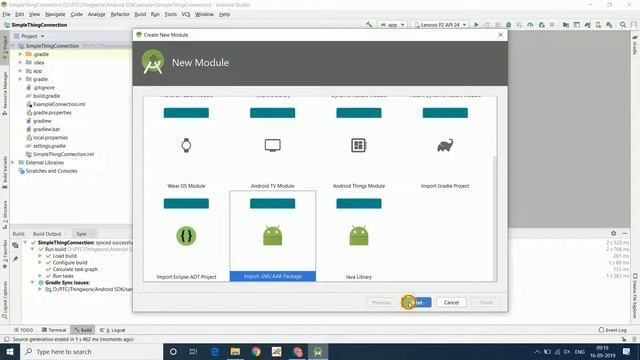The width and height of the screenshot is (640, 360).
Task: Expand the .idea folder
Action: click(20, 62)
